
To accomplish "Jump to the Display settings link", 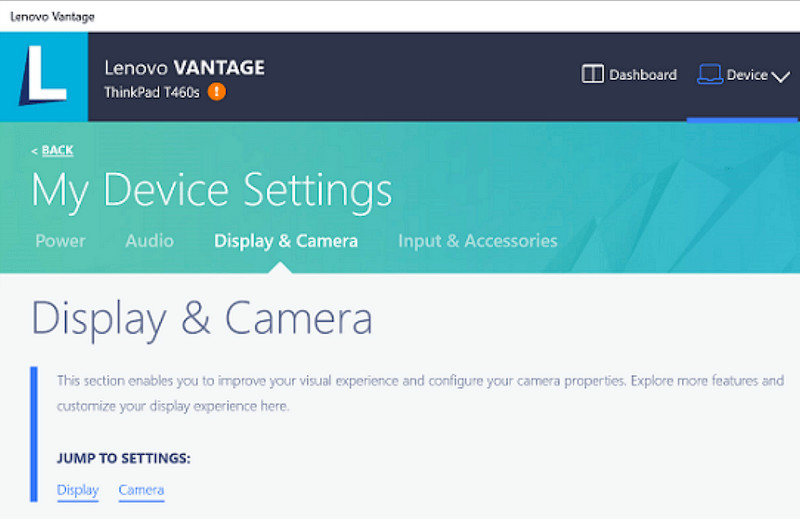I will point(78,490).
